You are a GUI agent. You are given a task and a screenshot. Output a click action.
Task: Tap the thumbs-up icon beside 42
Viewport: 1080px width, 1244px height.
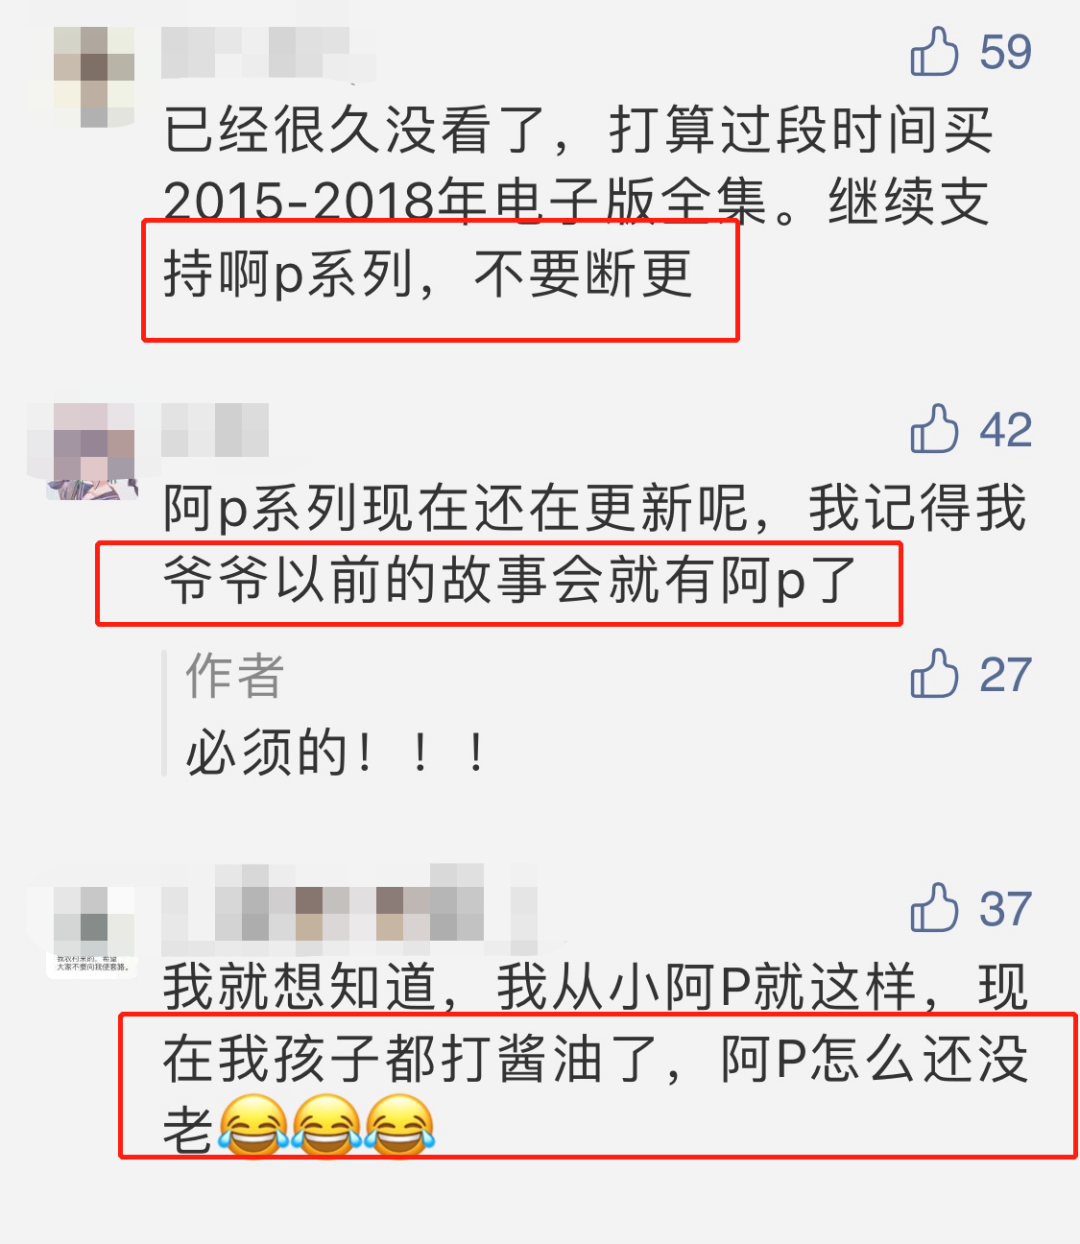(934, 429)
